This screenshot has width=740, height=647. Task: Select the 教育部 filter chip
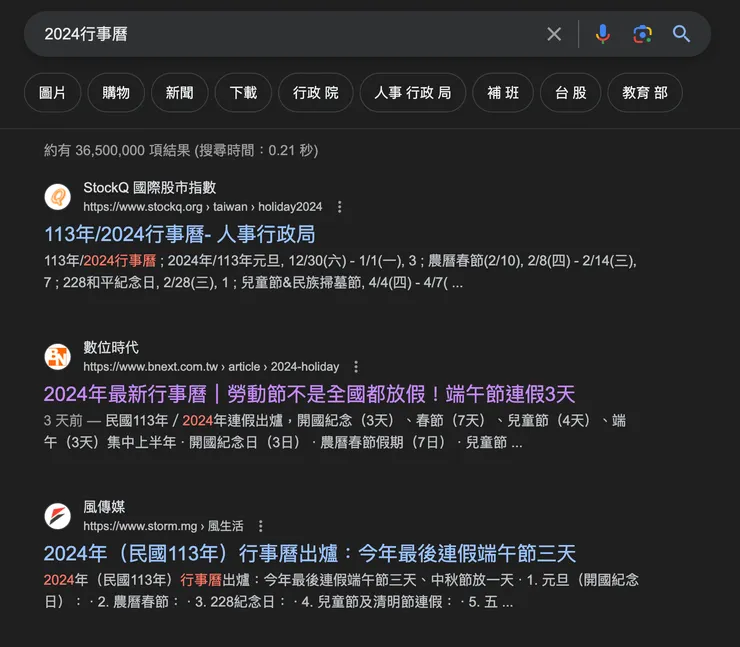pyautogui.click(x=645, y=92)
